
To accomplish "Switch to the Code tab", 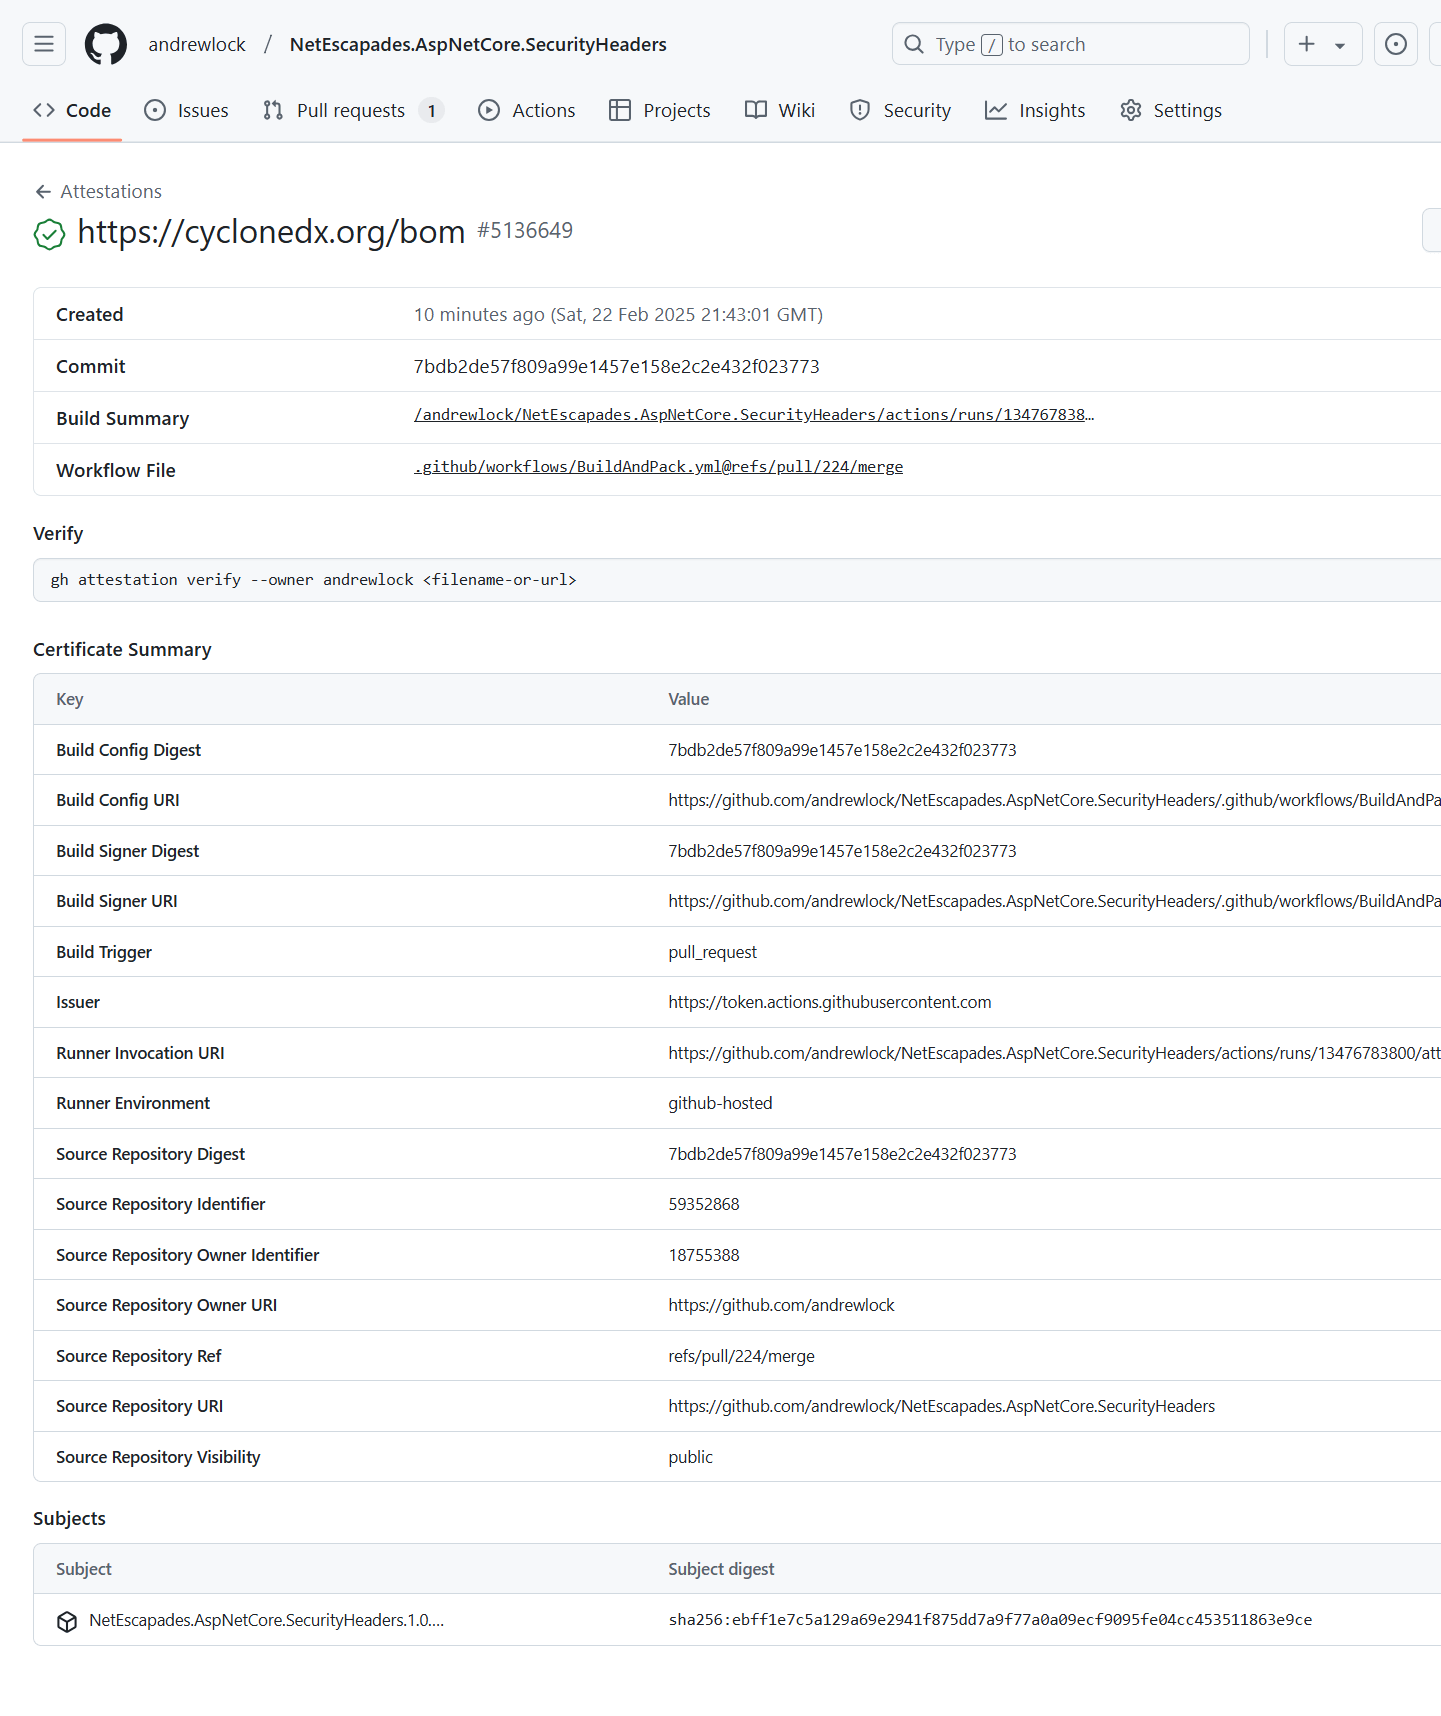I will tap(72, 110).
